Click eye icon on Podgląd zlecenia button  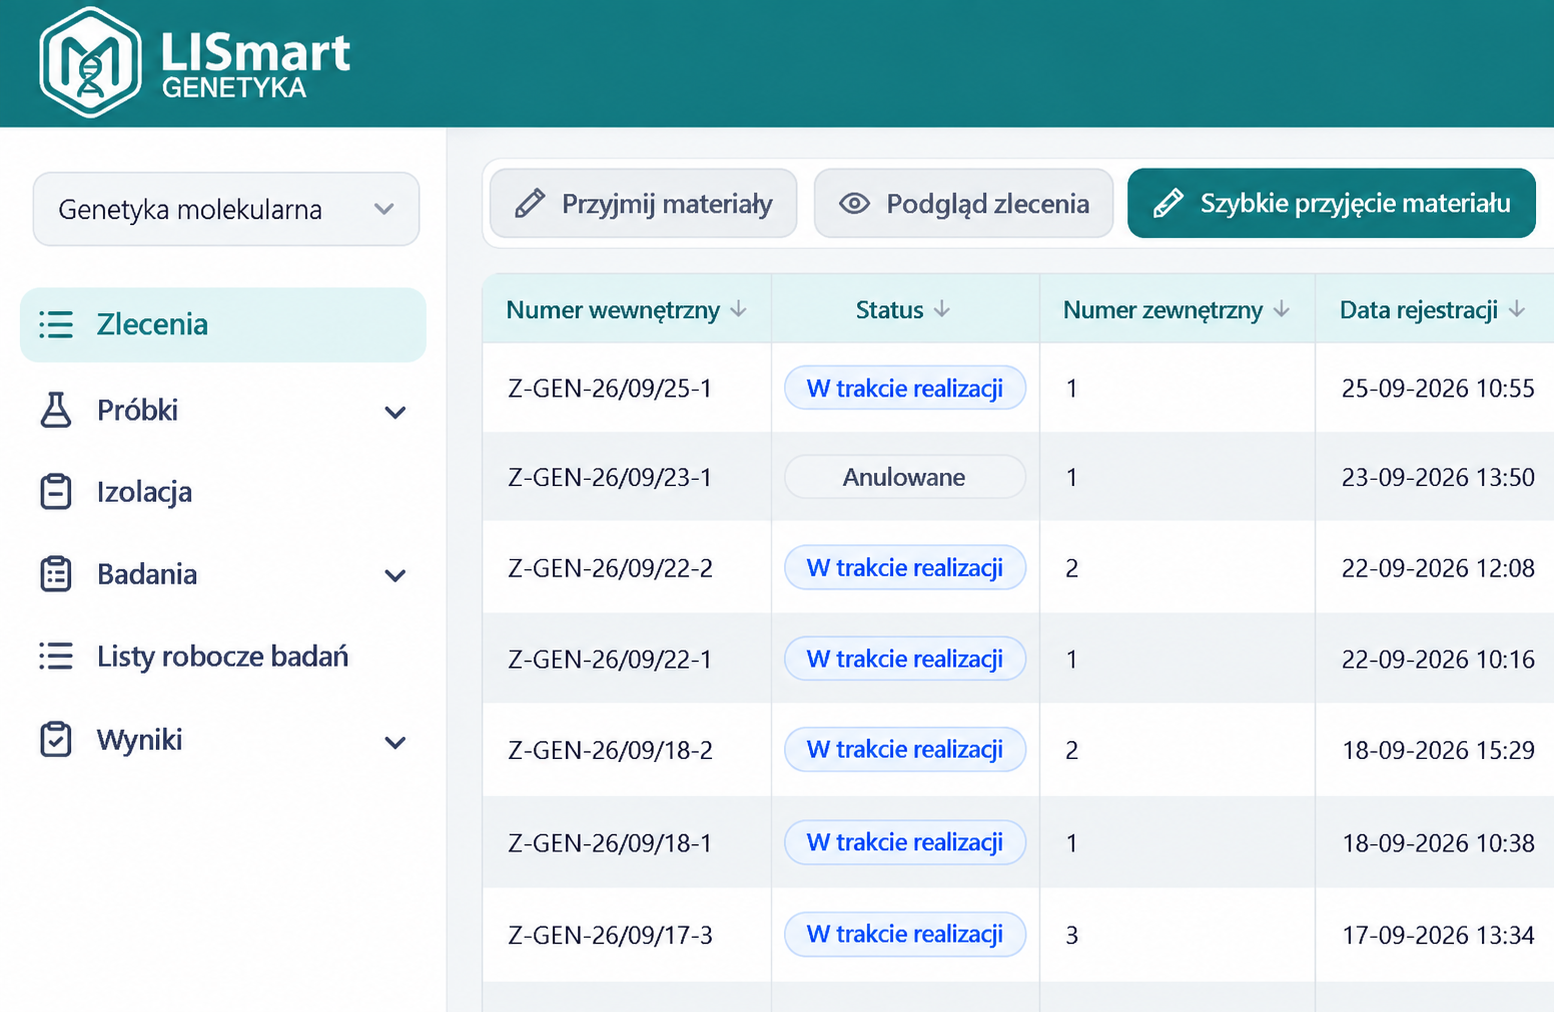coord(854,204)
